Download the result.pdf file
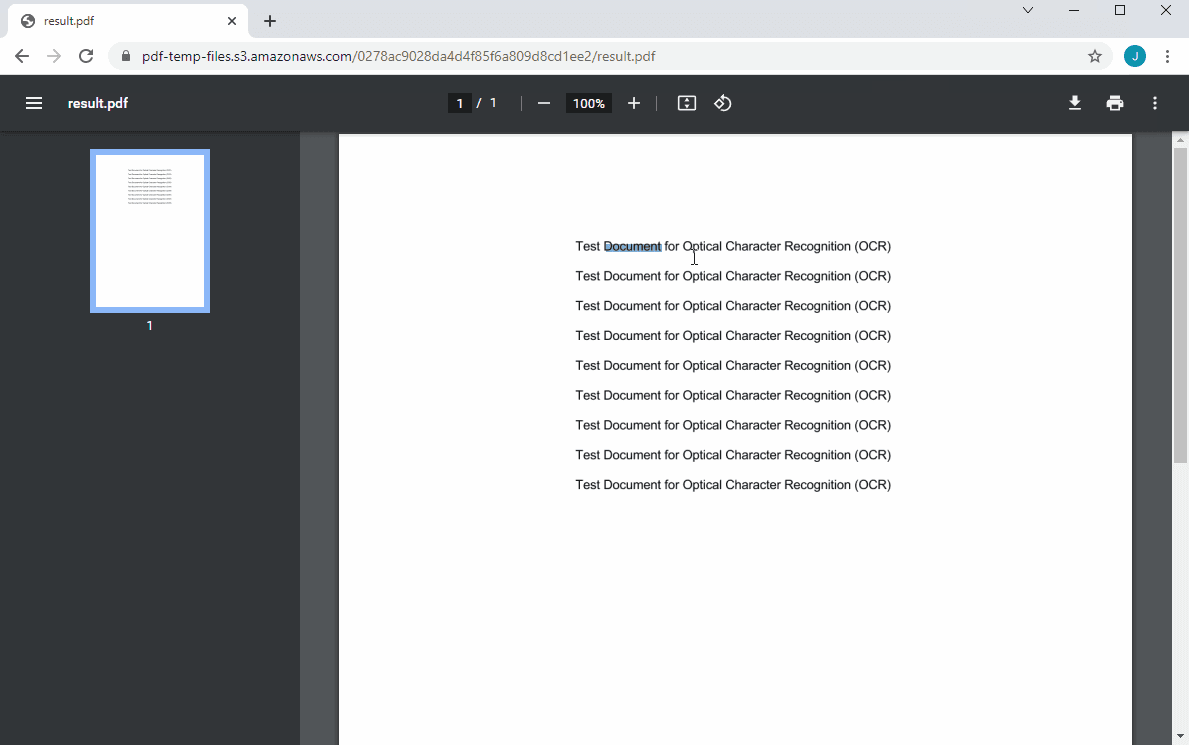This screenshot has height=745, width=1189. [1075, 103]
